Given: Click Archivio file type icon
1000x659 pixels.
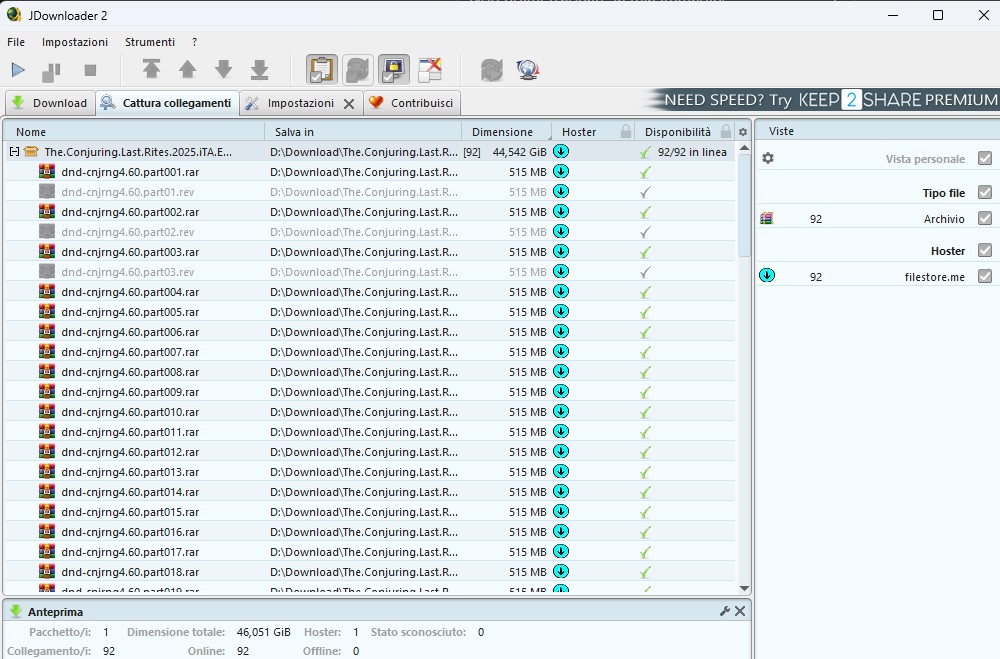Looking at the screenshot, I should pyautogui.click(x=767, y=218).
